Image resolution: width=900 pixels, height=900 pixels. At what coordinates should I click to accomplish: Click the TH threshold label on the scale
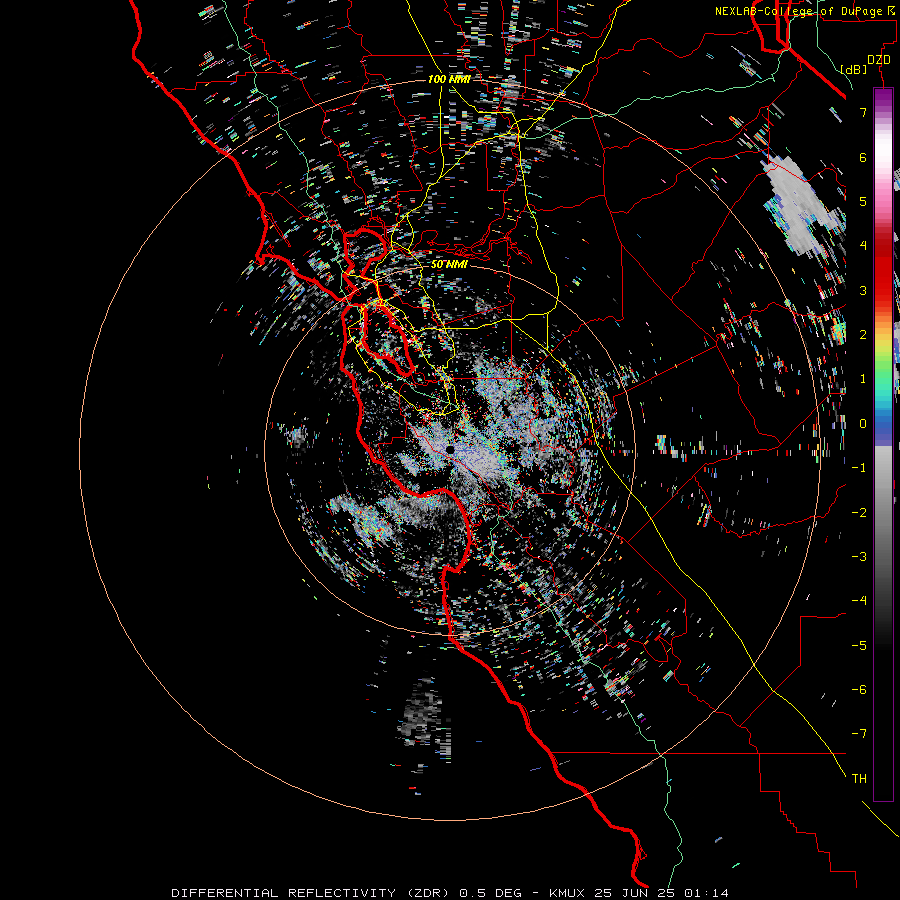[x=859, y=778]
